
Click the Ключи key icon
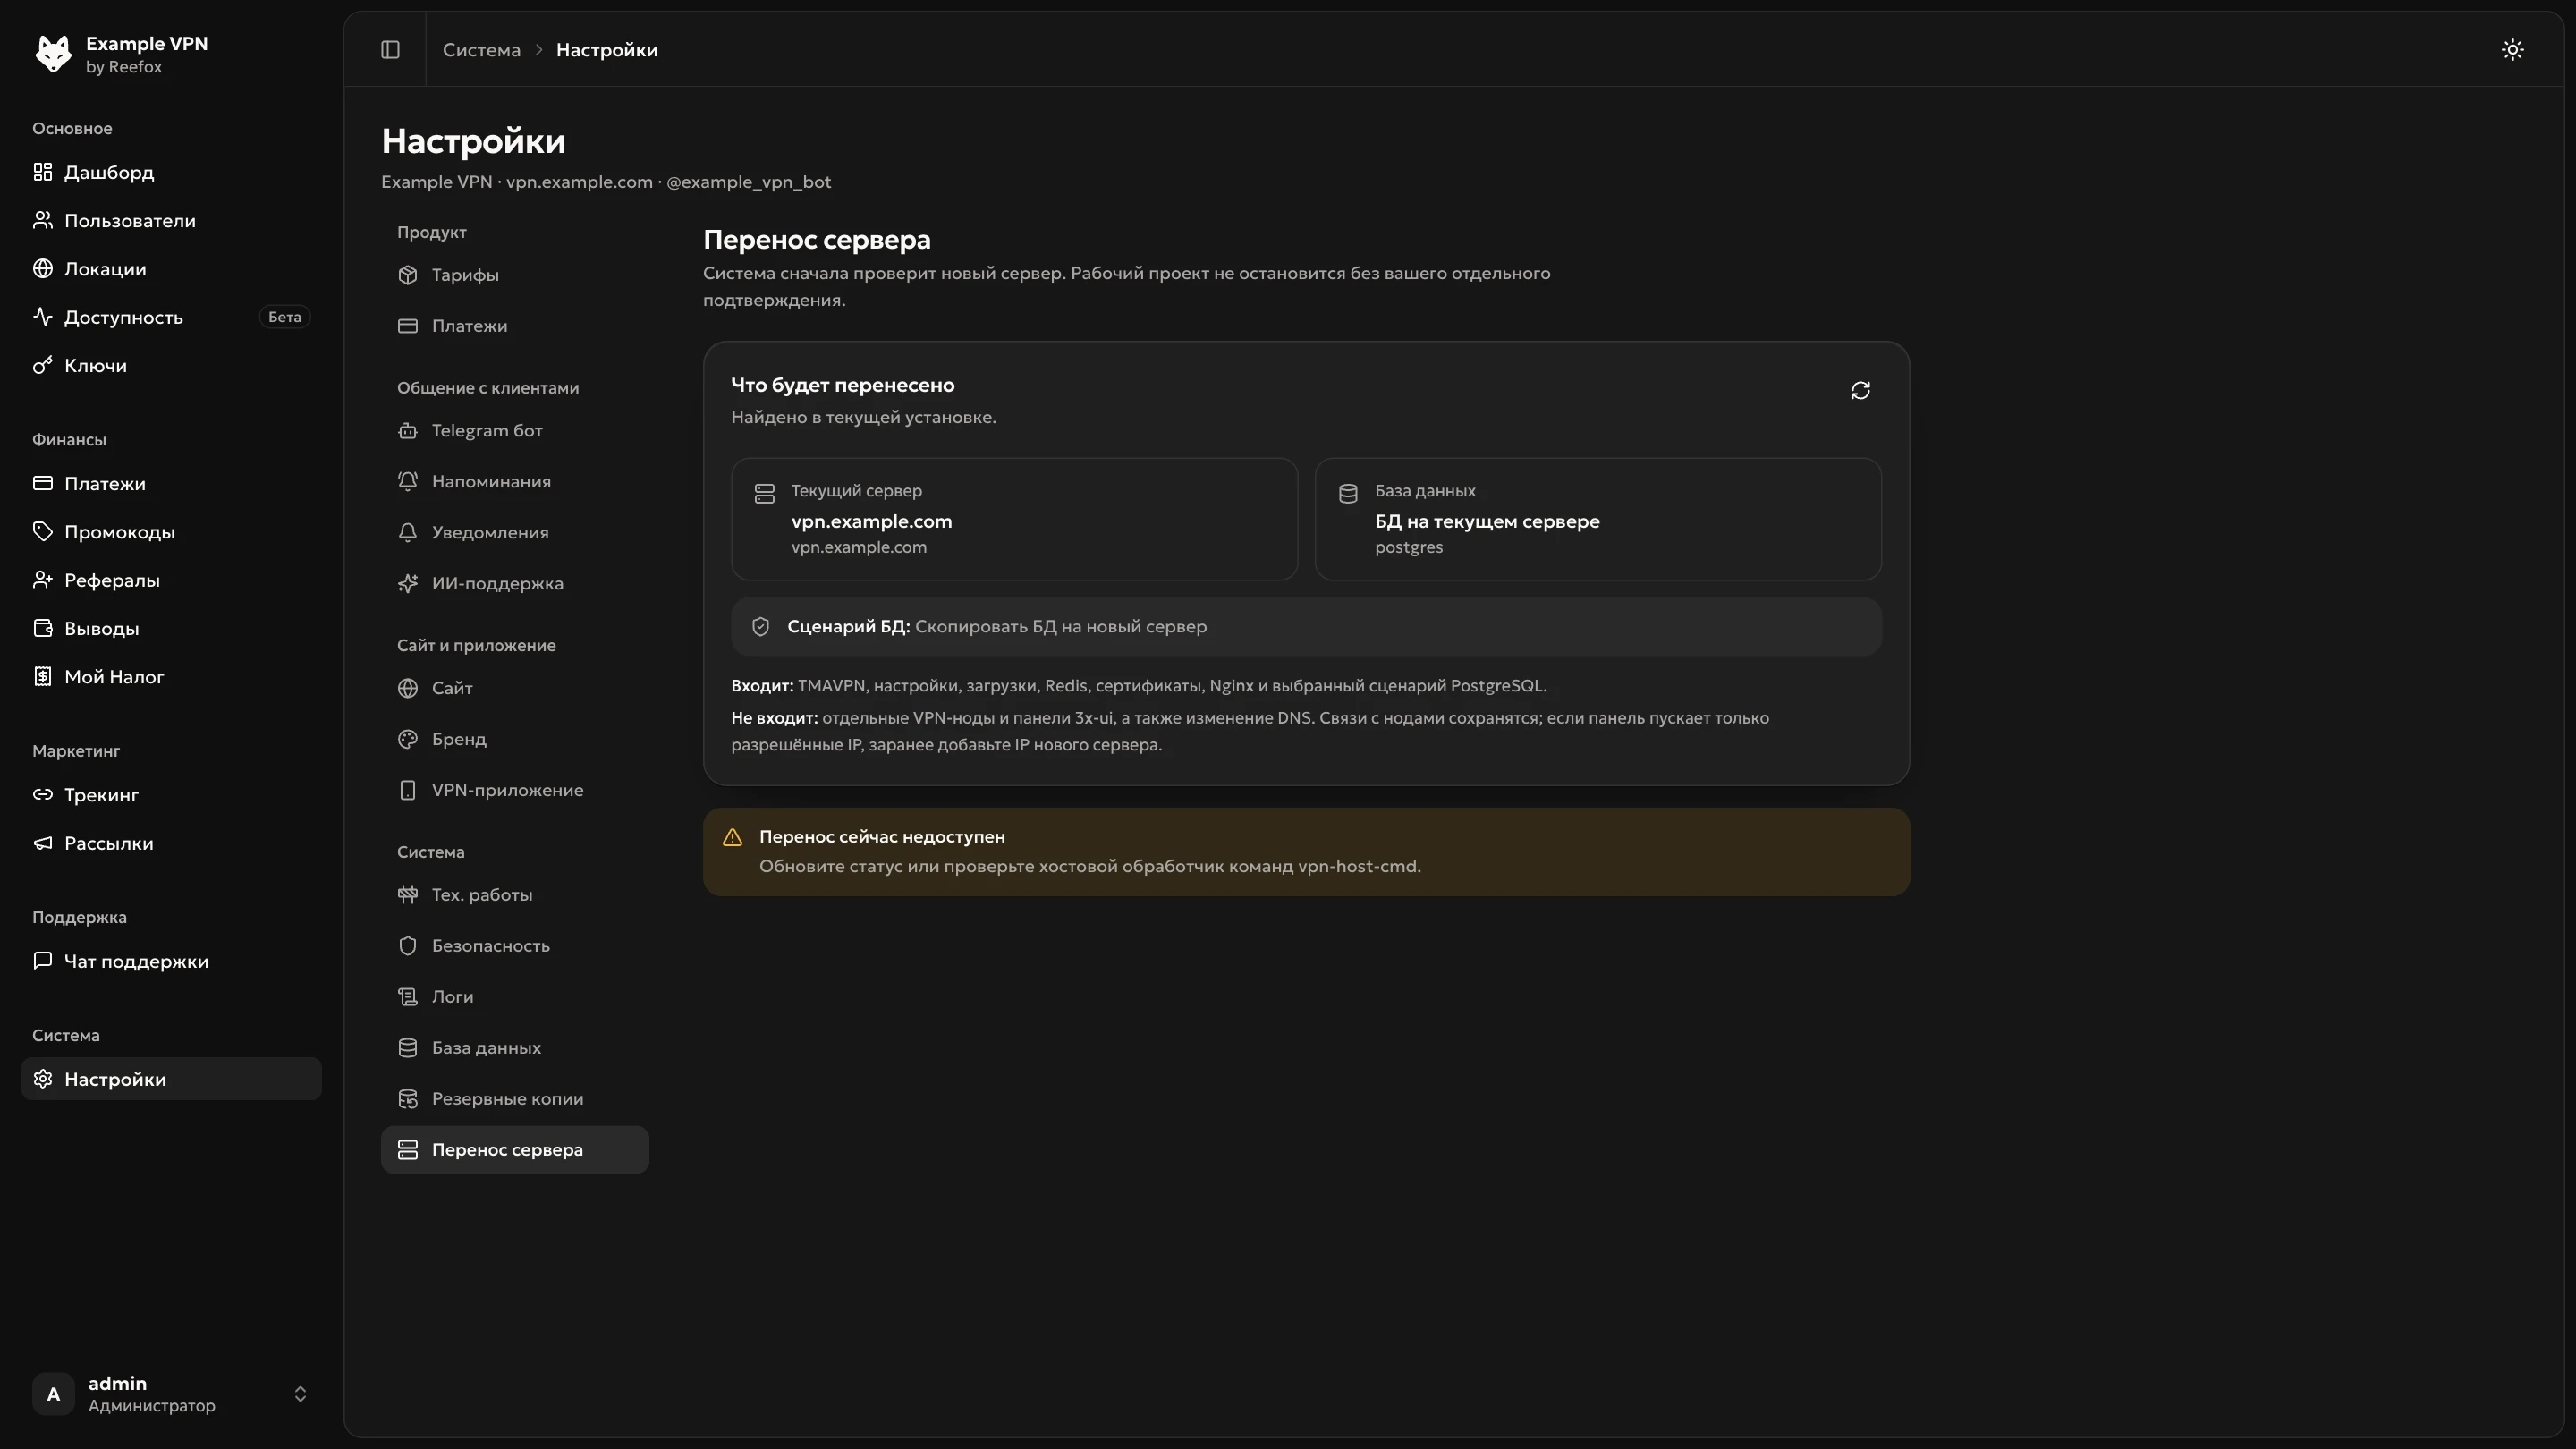(42, 365)
